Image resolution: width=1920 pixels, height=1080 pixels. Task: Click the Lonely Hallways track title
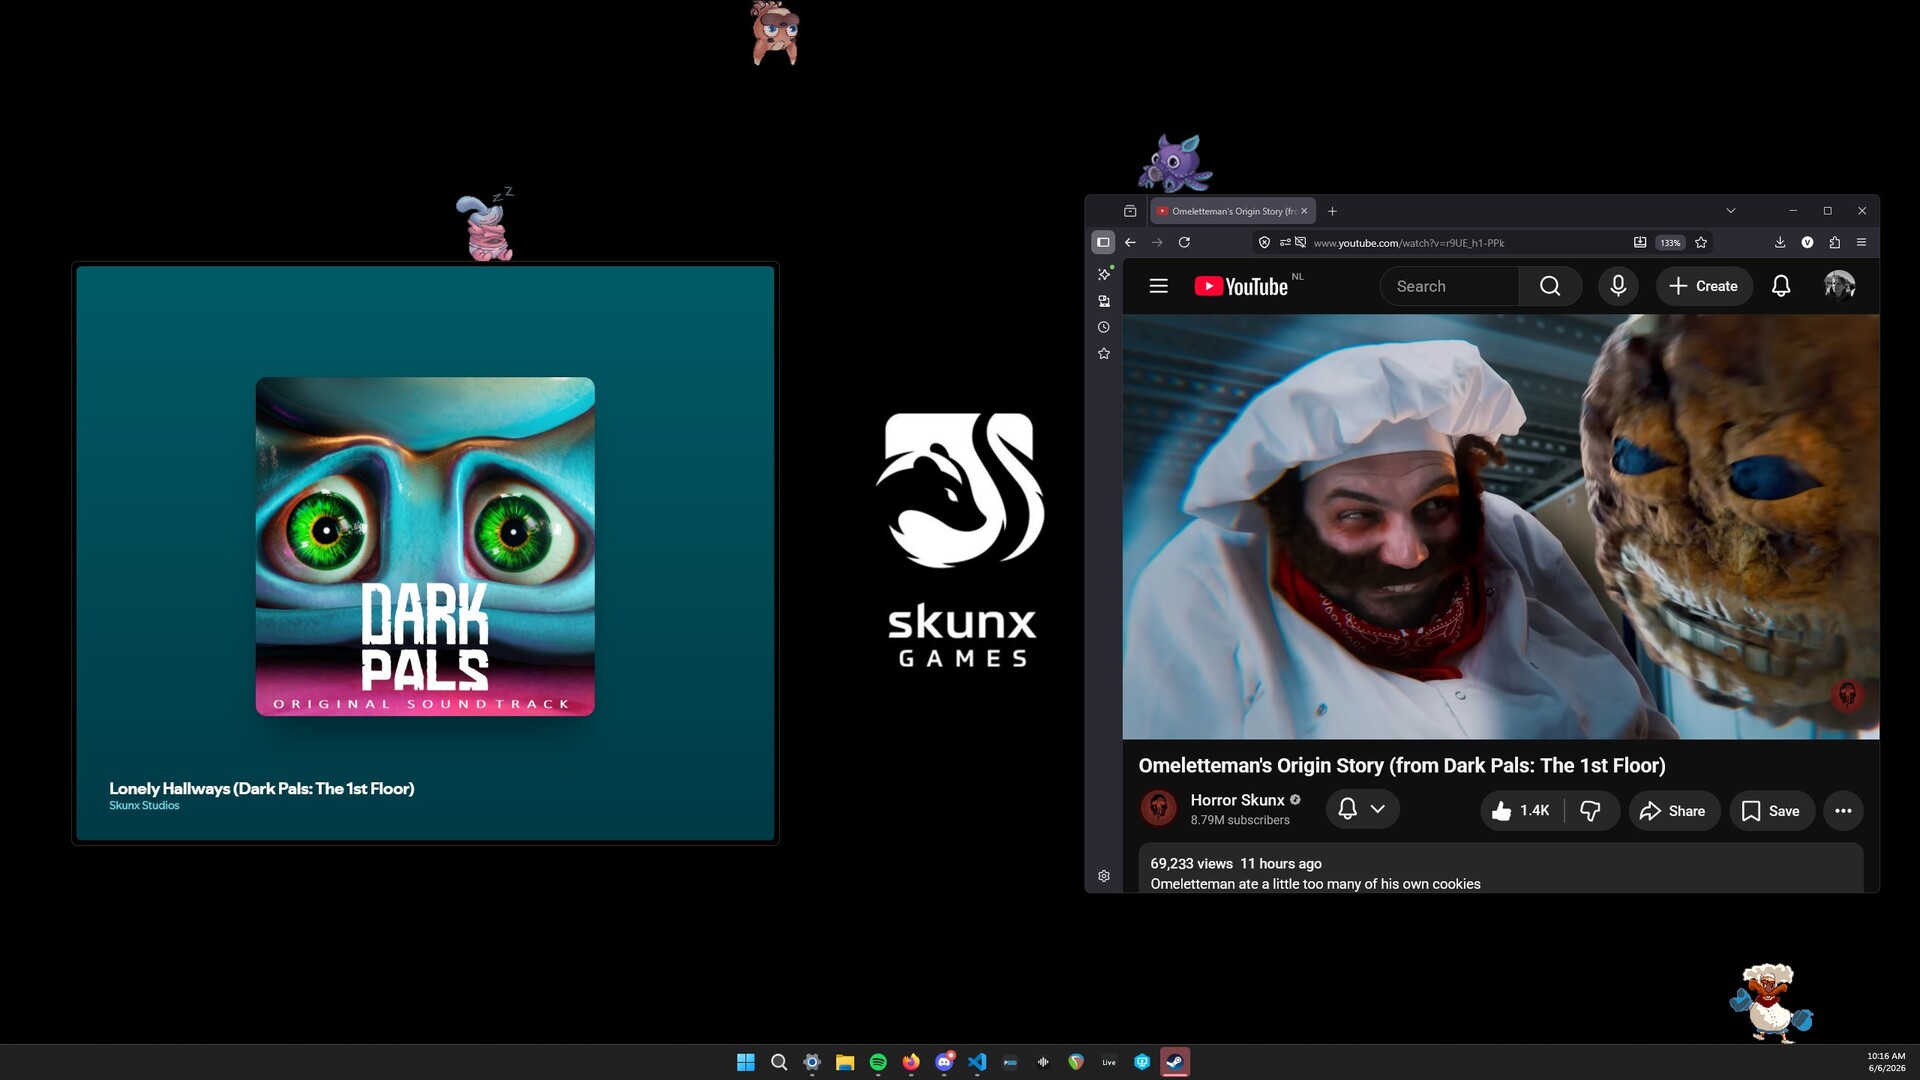click(x=262, y=788)
